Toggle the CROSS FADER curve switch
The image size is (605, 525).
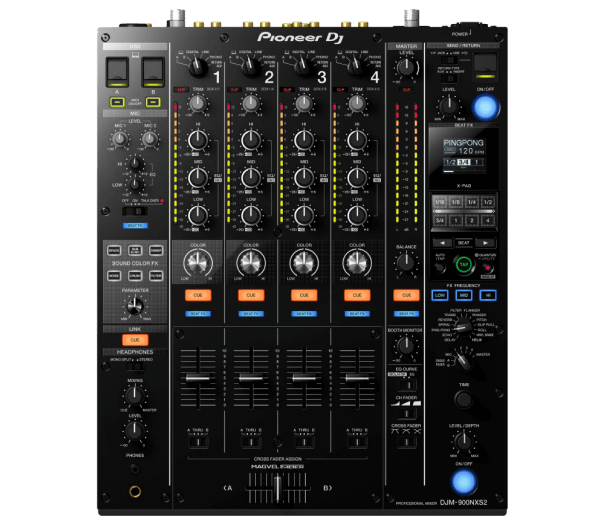pos(406,442)
